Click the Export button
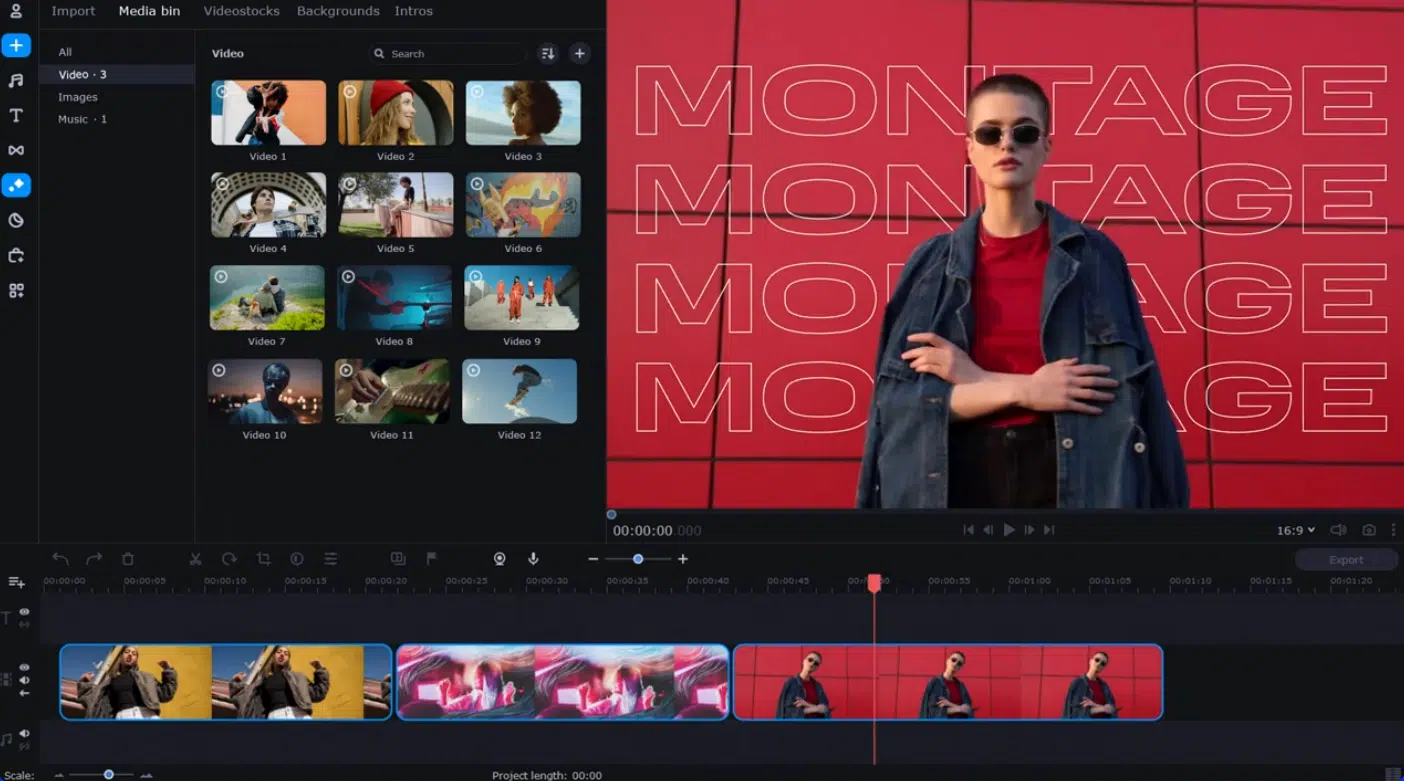Image resolution: width=1404 pixels, height=781 pixels. [1346, 559]
